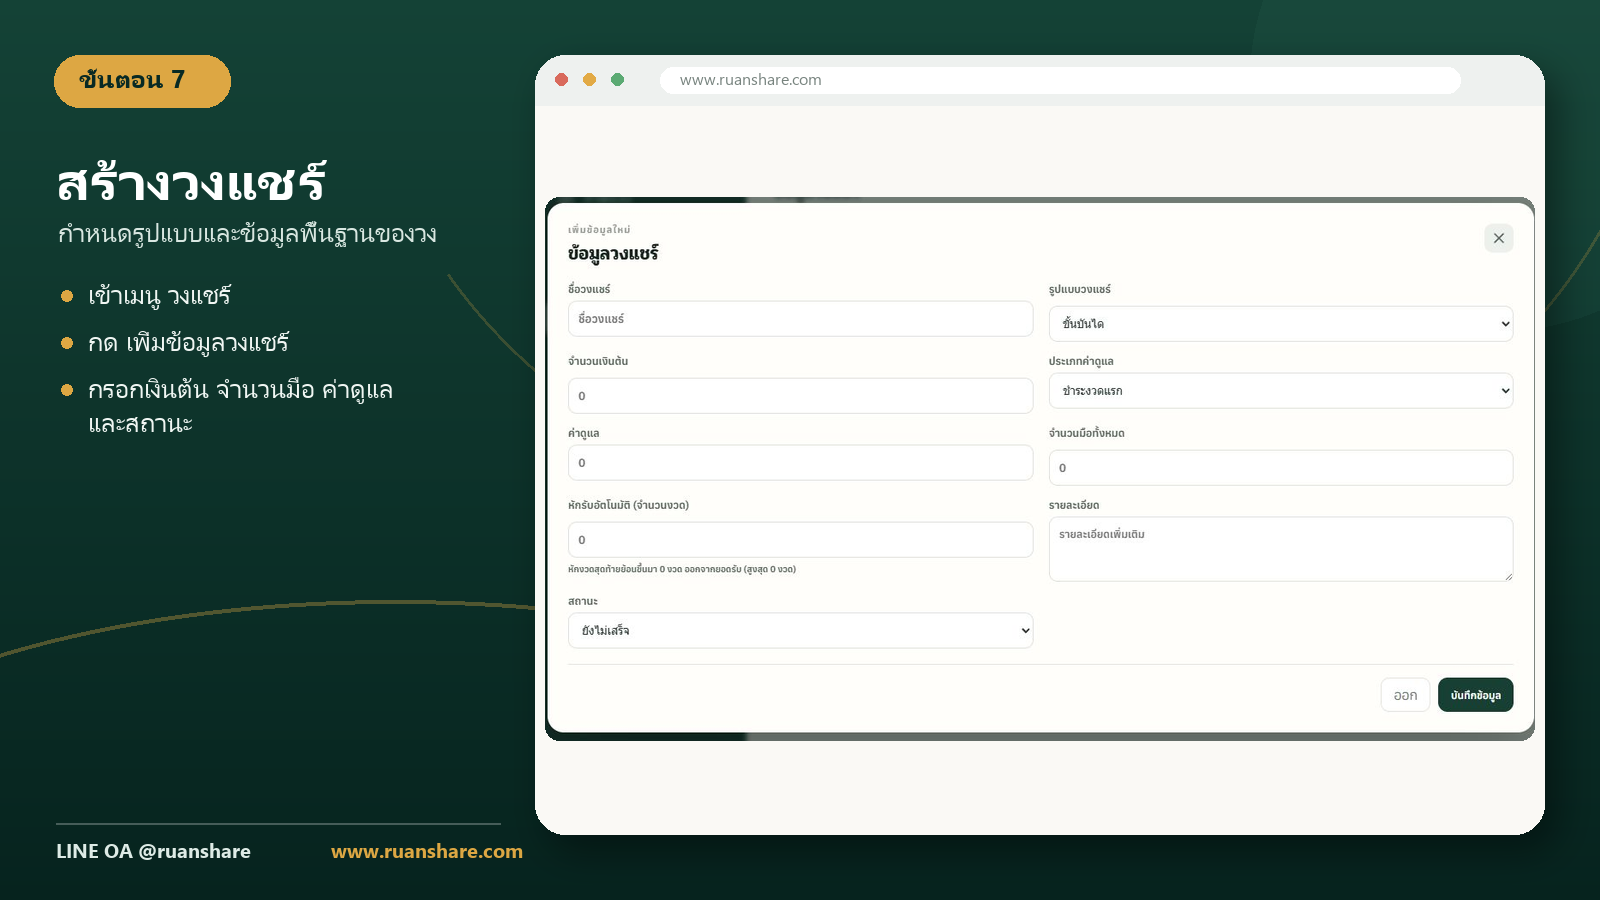The width and height of the screenshot is (1600, 900).
Task: Click the ชื่อวงแชร์ name input field
Action: click(x=800, y=319)
